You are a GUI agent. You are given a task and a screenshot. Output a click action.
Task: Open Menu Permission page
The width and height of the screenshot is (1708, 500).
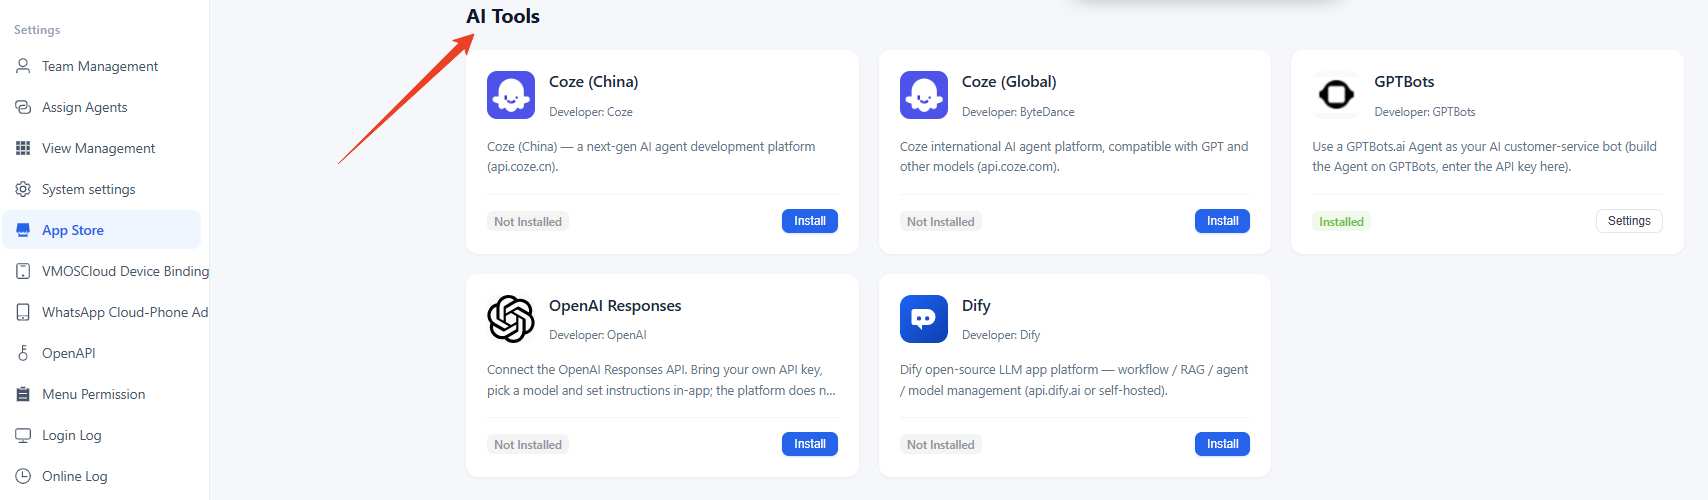pos(101,394)
